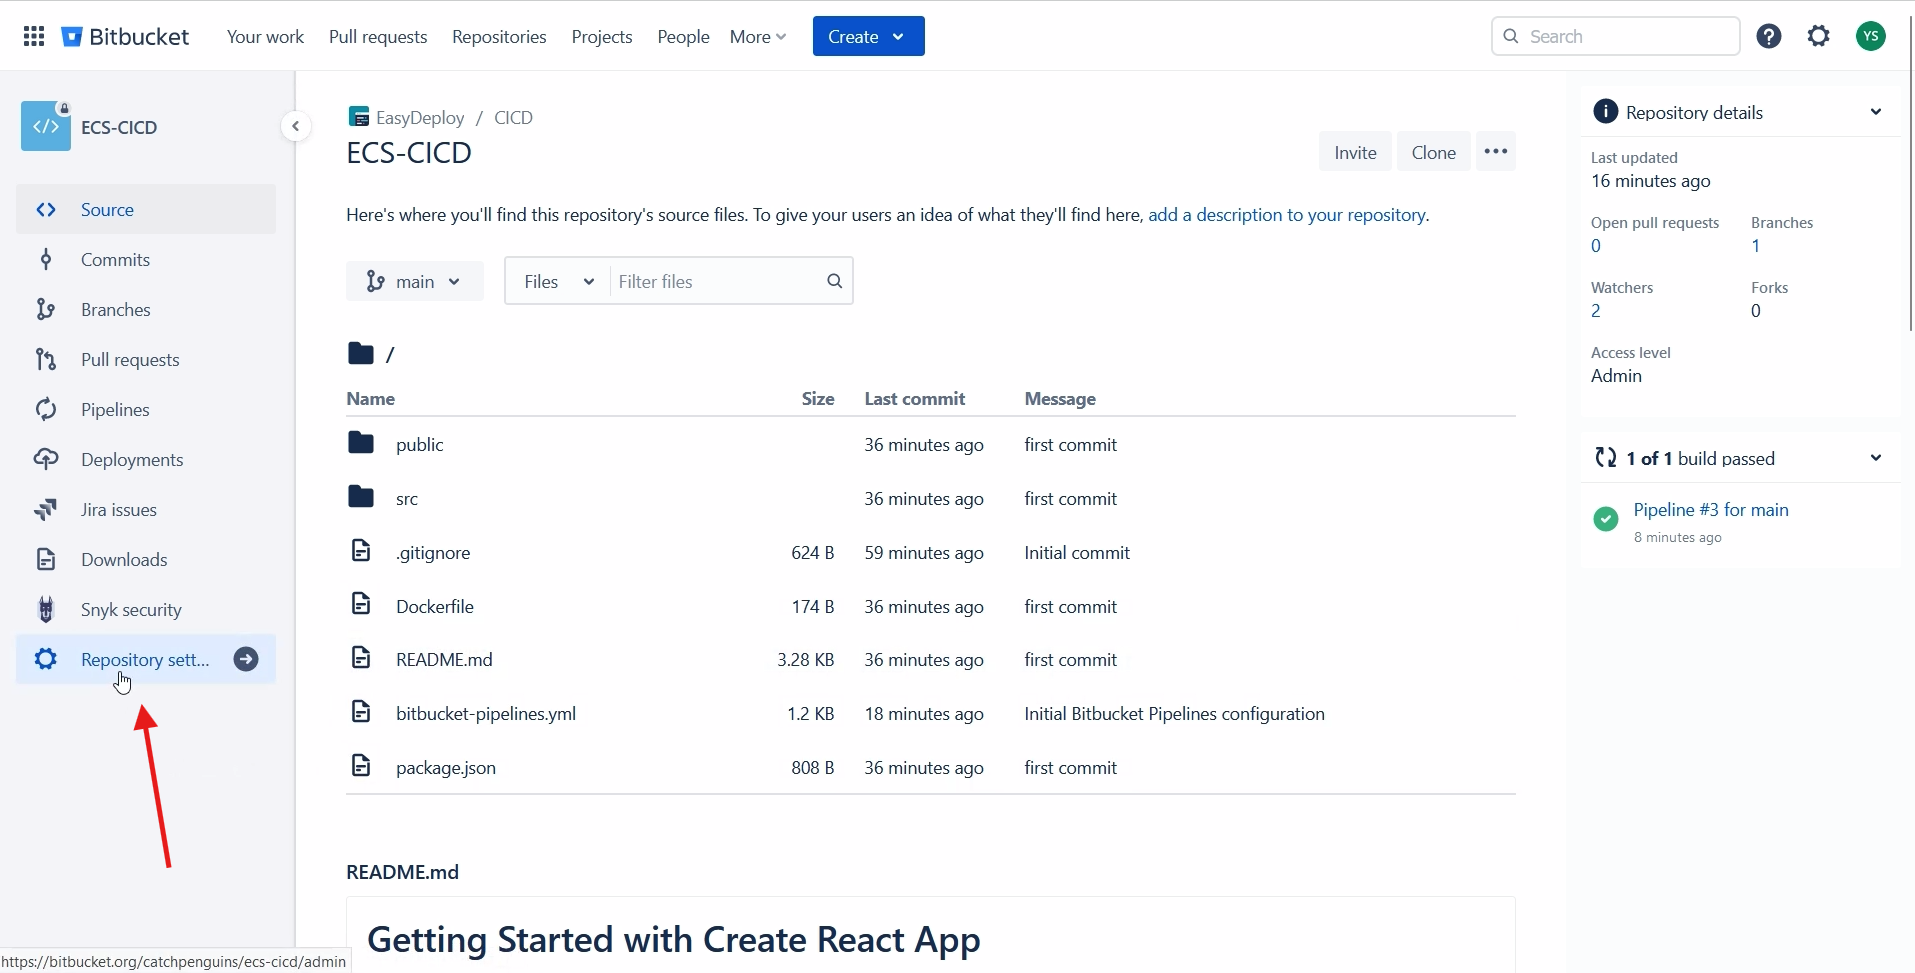
Task: Click the root folder icon
Action: (361, 353)
